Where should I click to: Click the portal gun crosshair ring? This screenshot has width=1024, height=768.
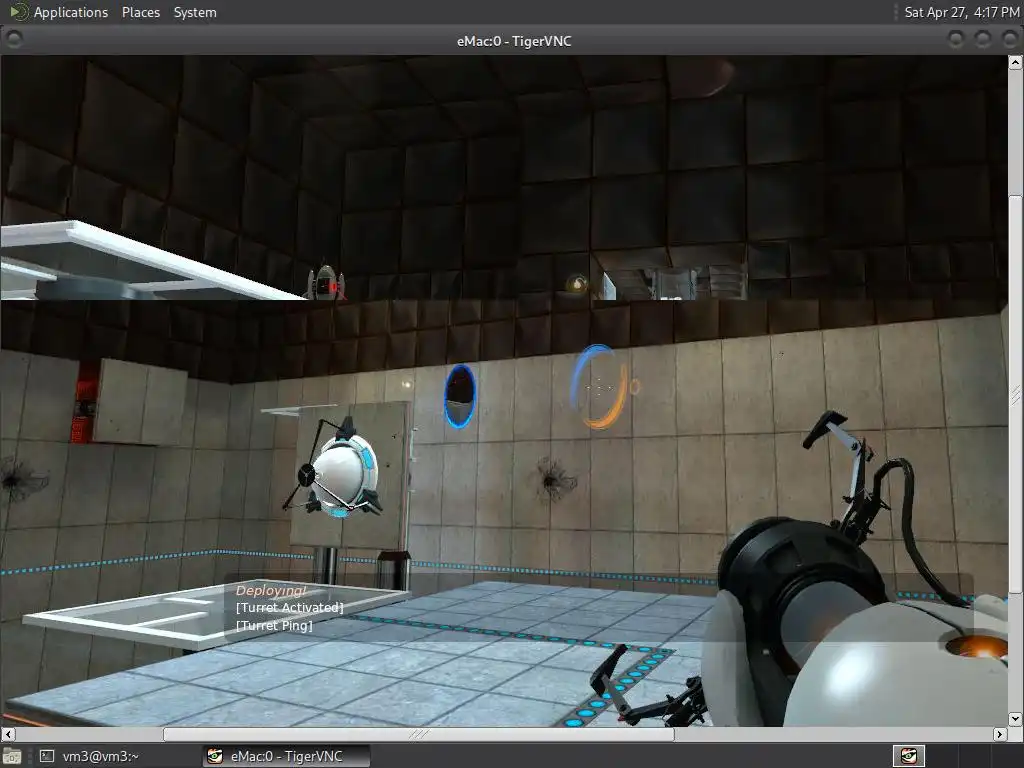point(600,387)
